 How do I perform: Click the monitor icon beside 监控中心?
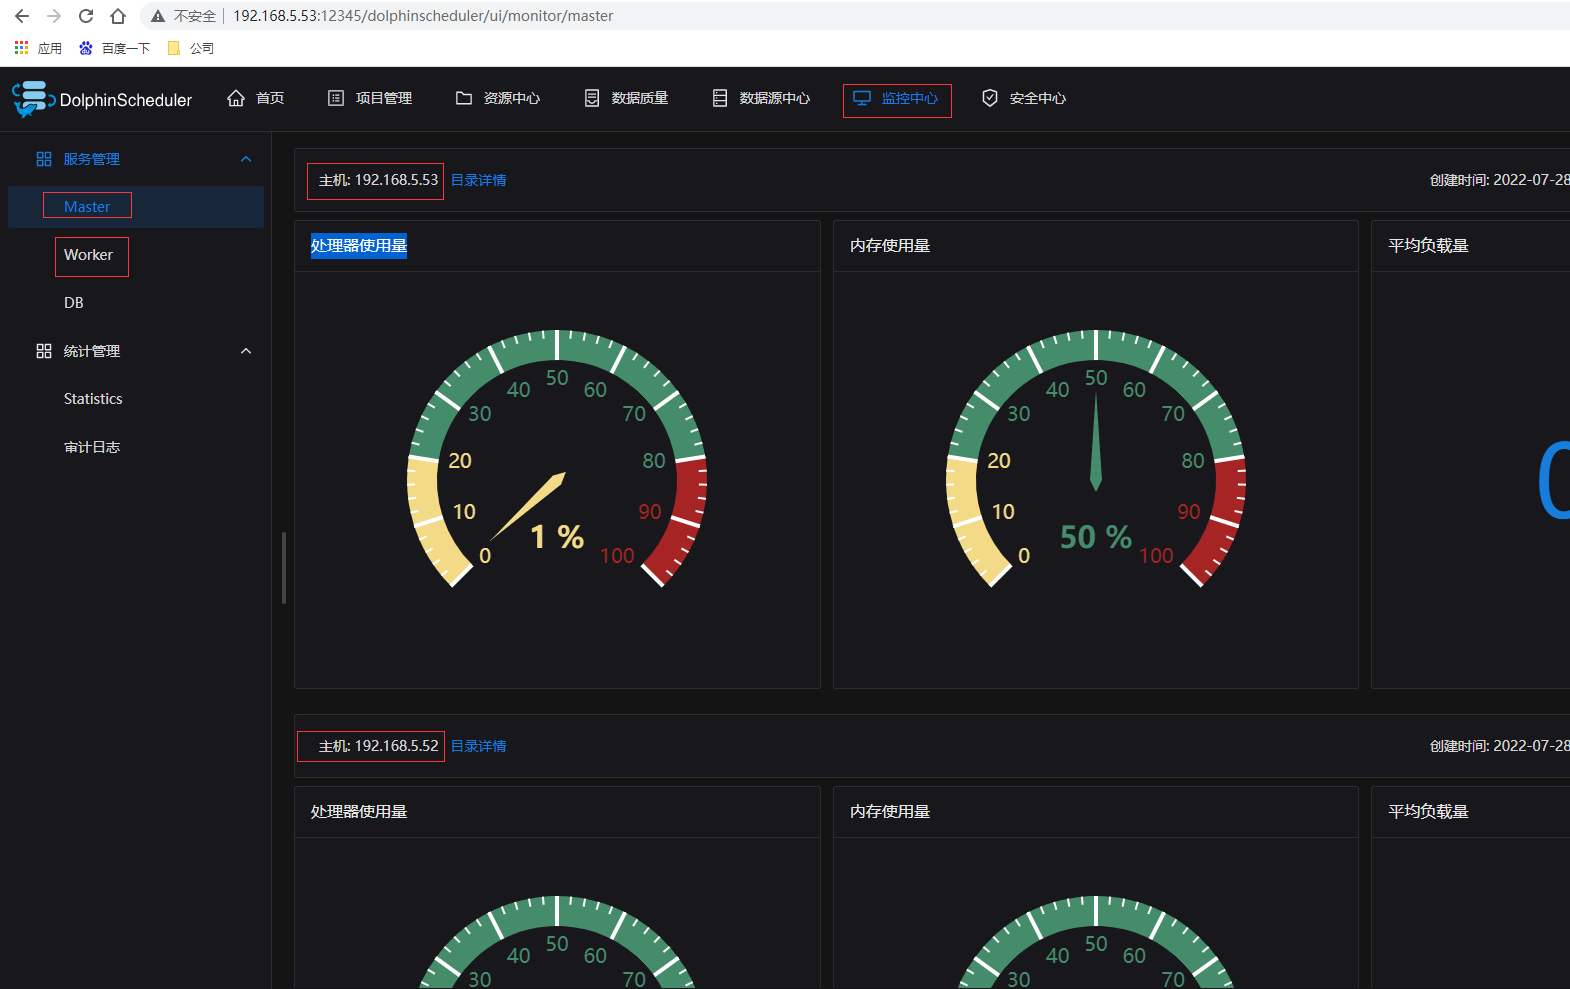point(862,98)
